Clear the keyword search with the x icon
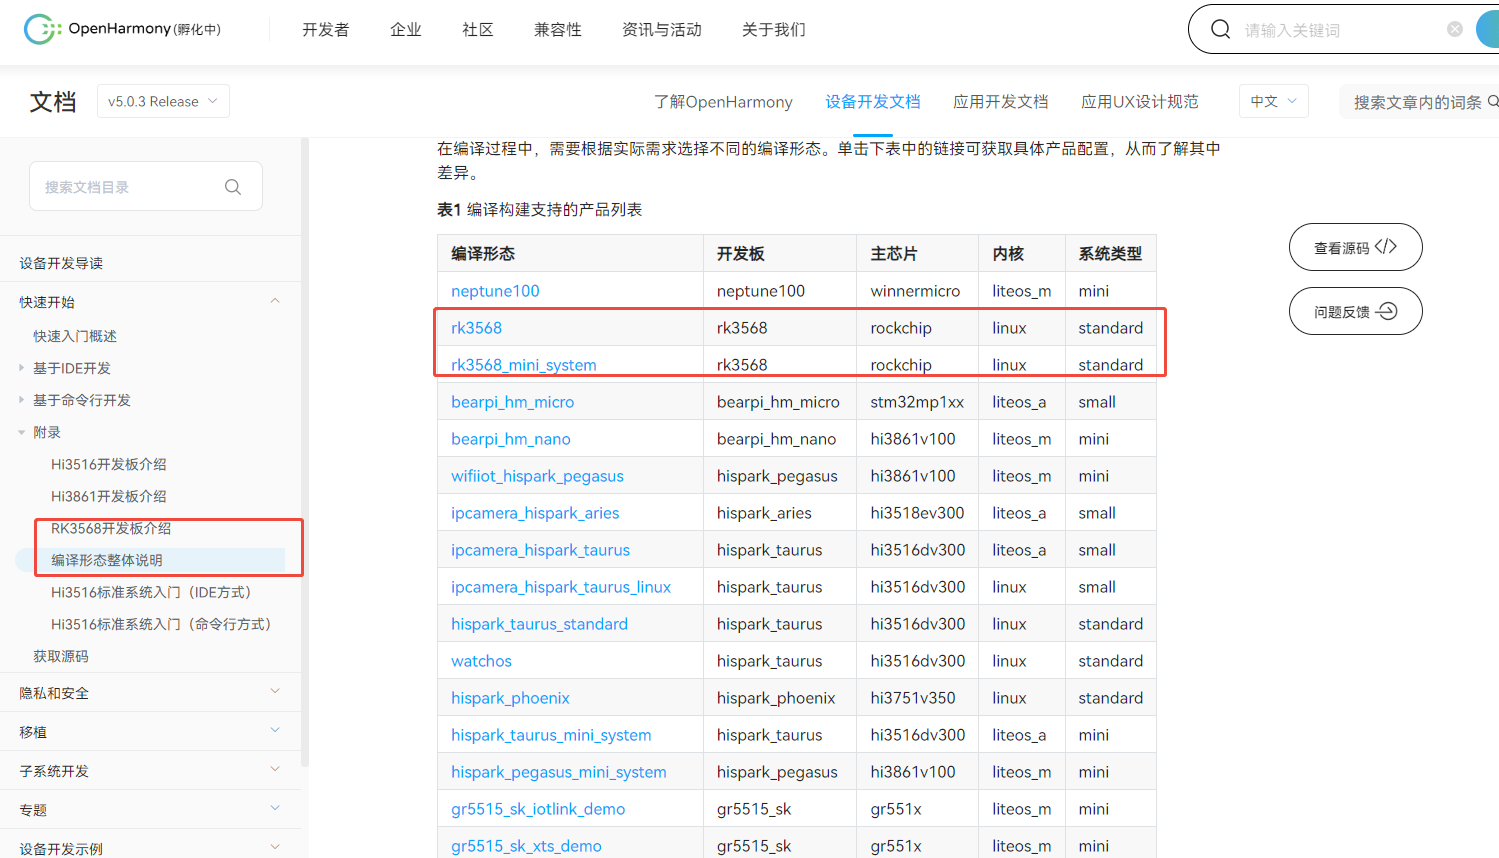This screenshot has height=858, width=1499. (x=1455, y=29)
